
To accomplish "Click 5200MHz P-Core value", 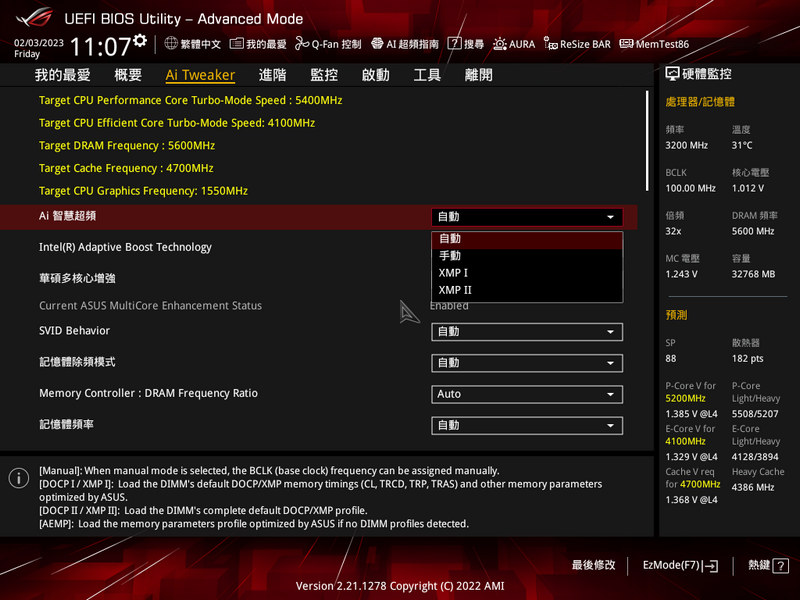I will pos(685,398).
